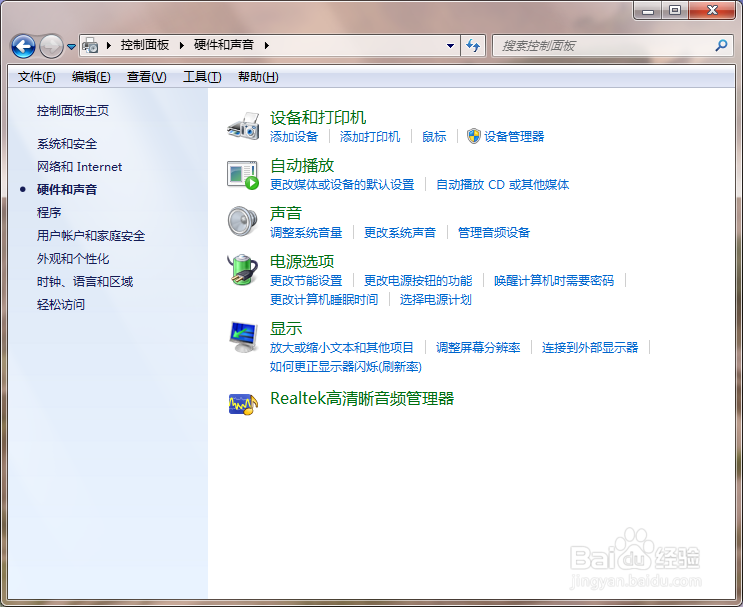Click the greyed Forward arrow button

pos(51,46)
